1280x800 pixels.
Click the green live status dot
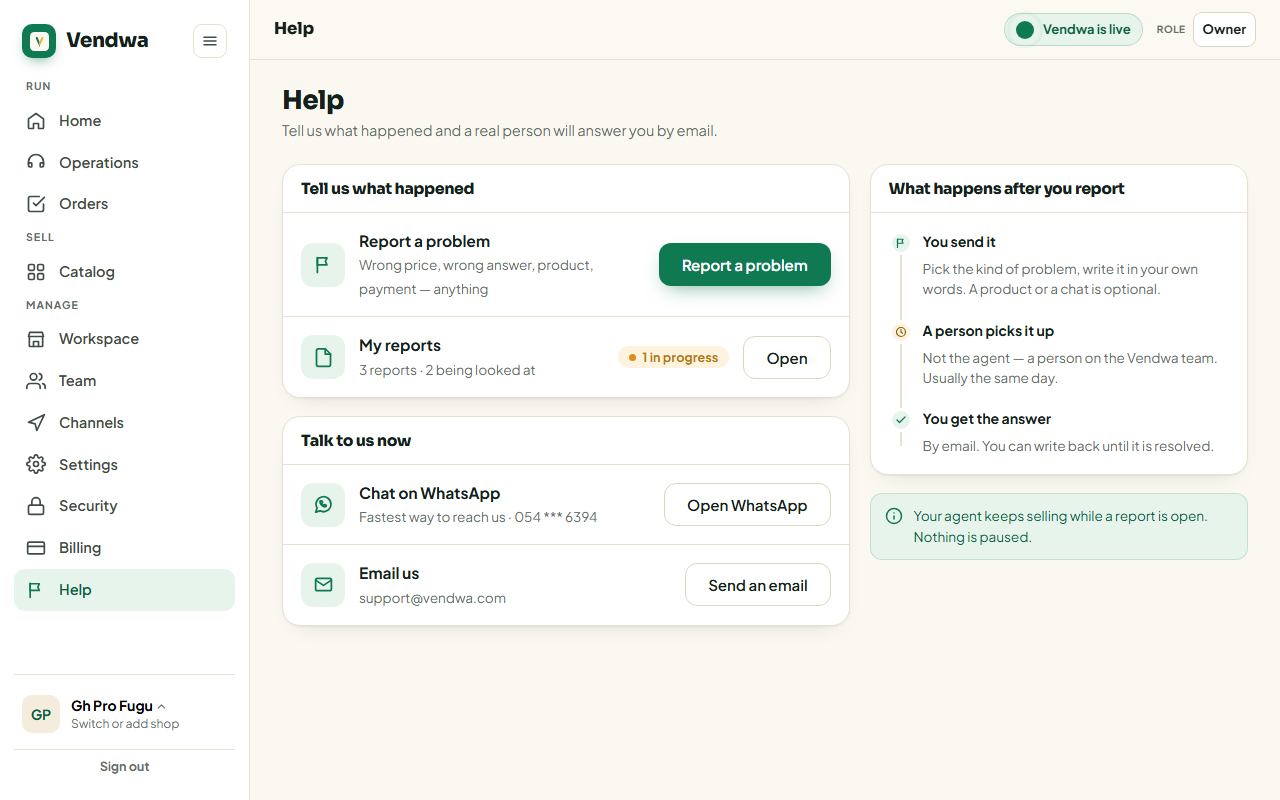(1024, 30)
